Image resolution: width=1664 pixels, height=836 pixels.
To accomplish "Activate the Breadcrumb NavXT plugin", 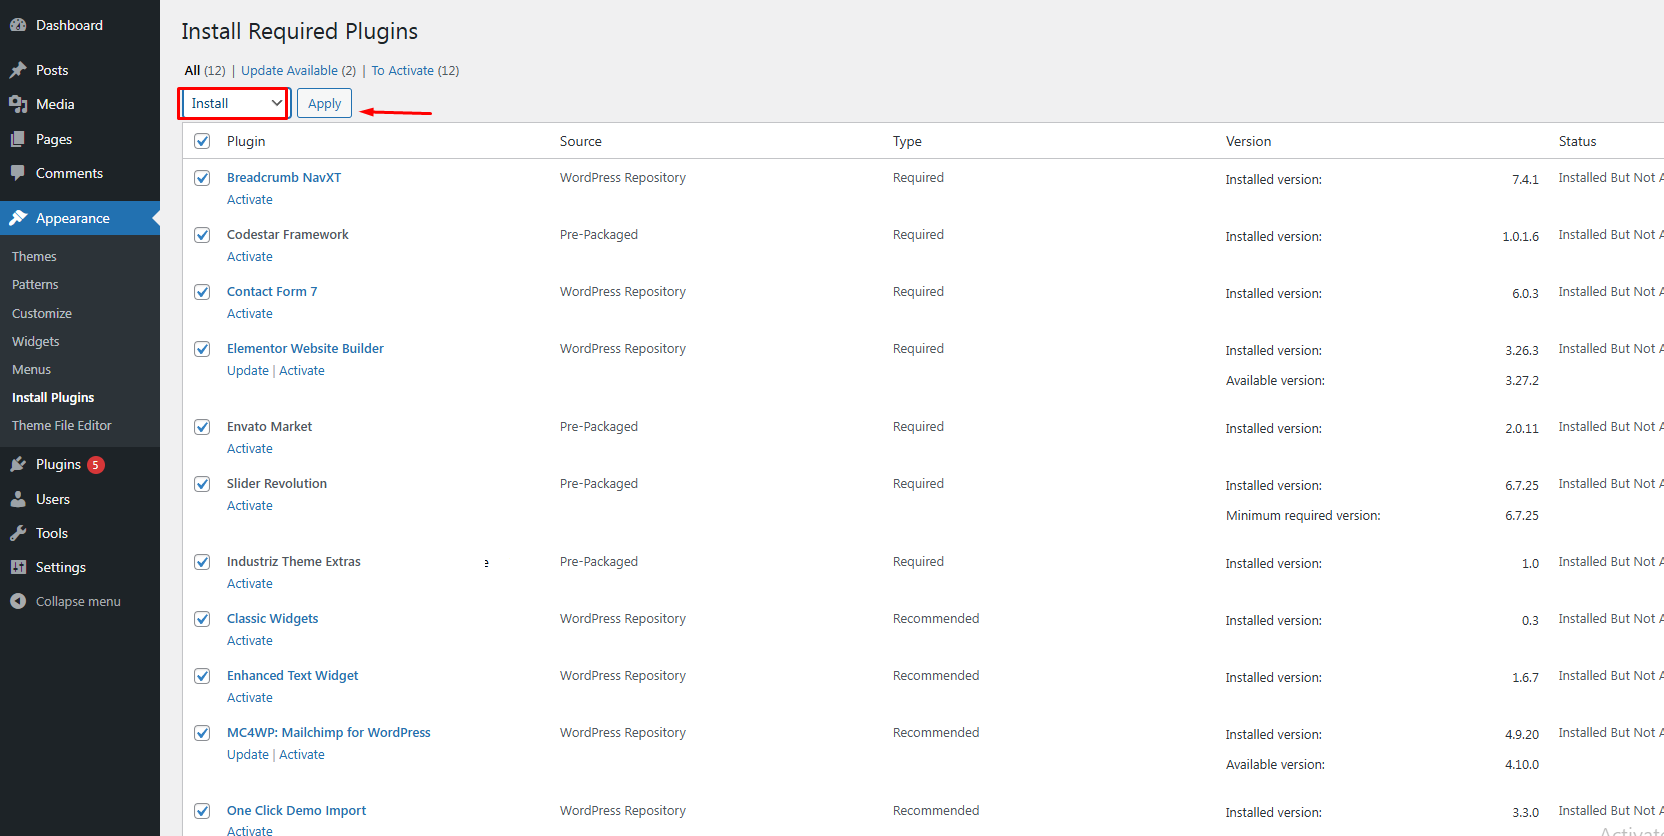I will tap(250, 200).
